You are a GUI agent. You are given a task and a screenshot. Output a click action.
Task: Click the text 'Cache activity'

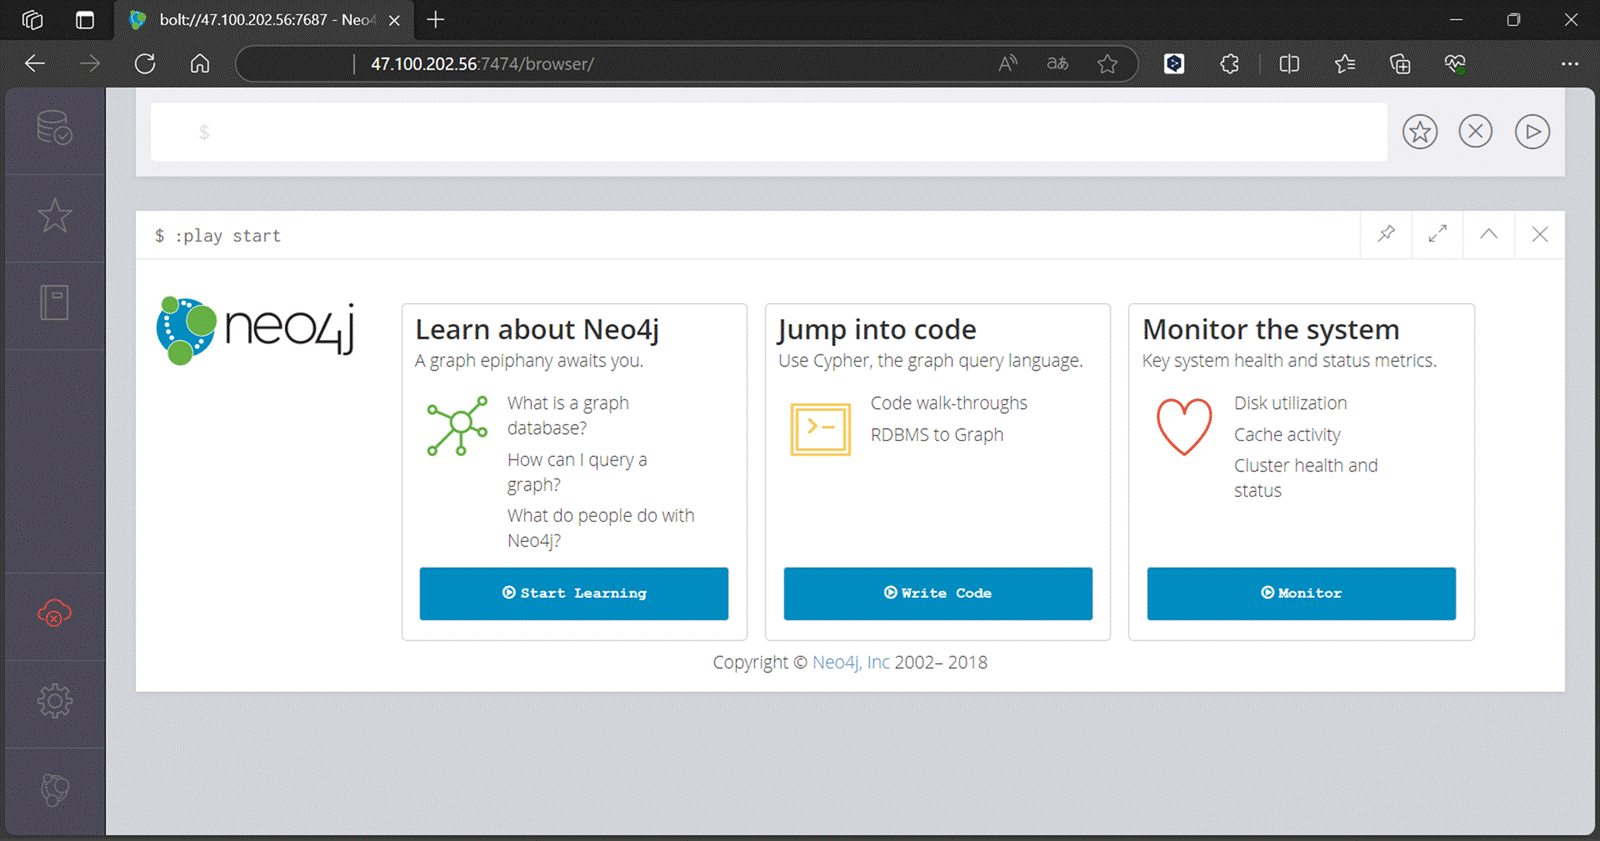point(1287,435)
